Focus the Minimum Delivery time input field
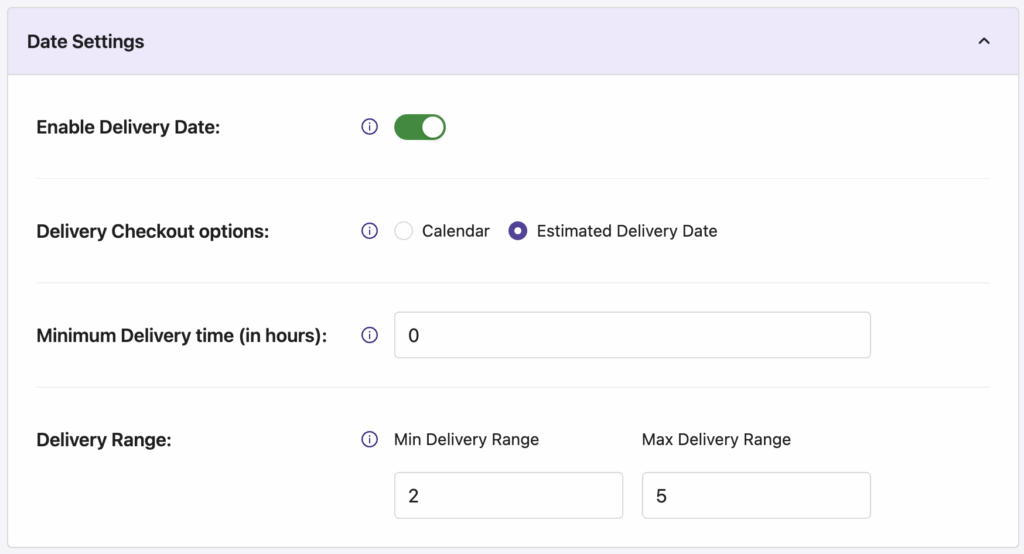Image resolution: width=1024 pixels, height=554 pixels. pyautogui.click(x=632, y=335)
